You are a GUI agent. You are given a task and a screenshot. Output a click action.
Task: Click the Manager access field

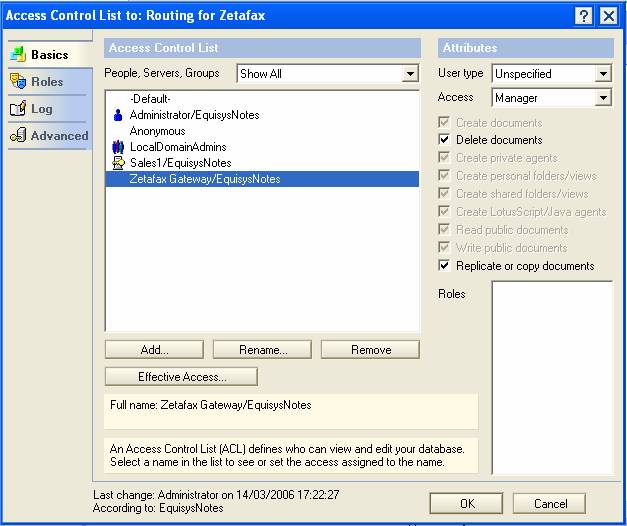(x=551, y=98)
